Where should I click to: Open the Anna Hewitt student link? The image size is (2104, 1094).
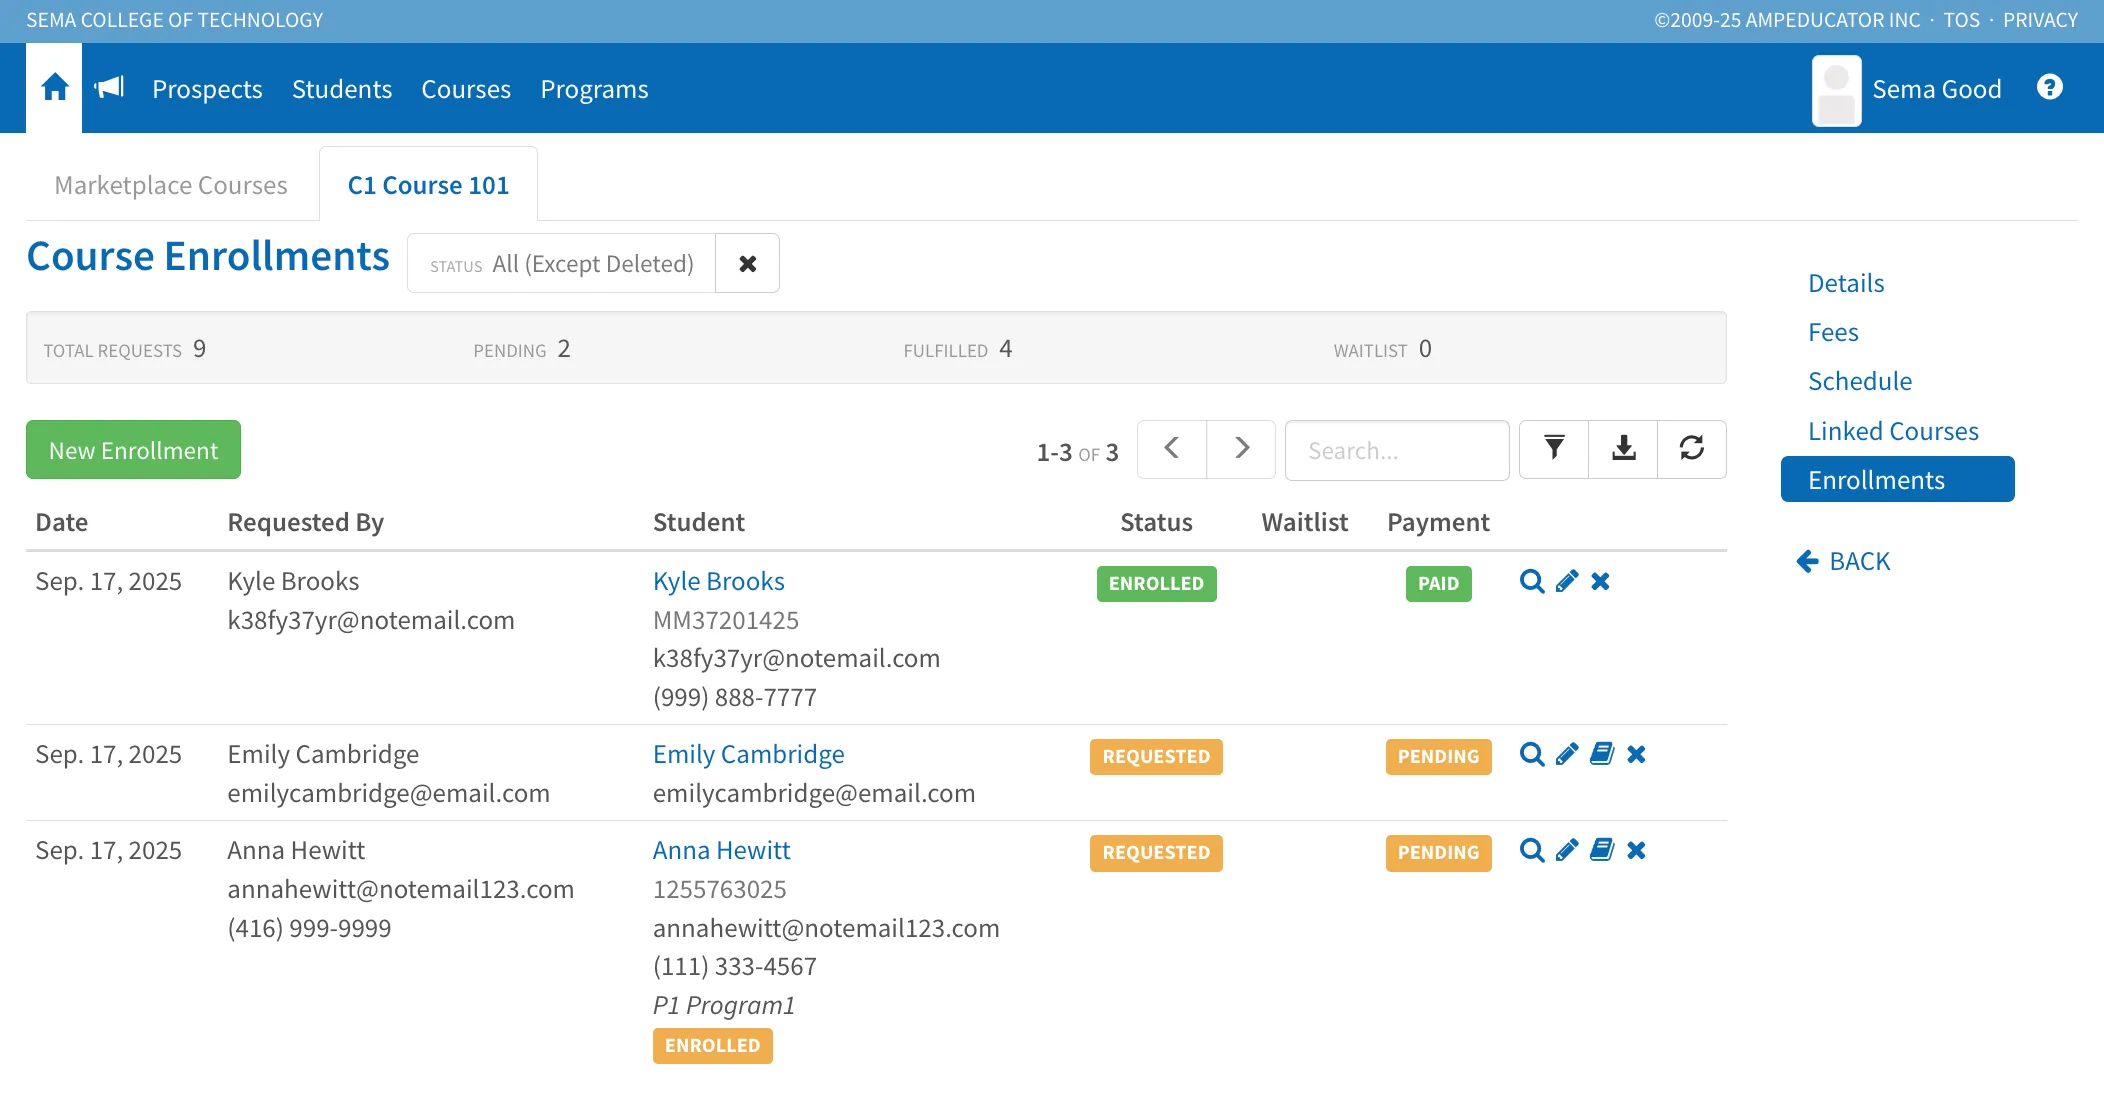[721, 850]
